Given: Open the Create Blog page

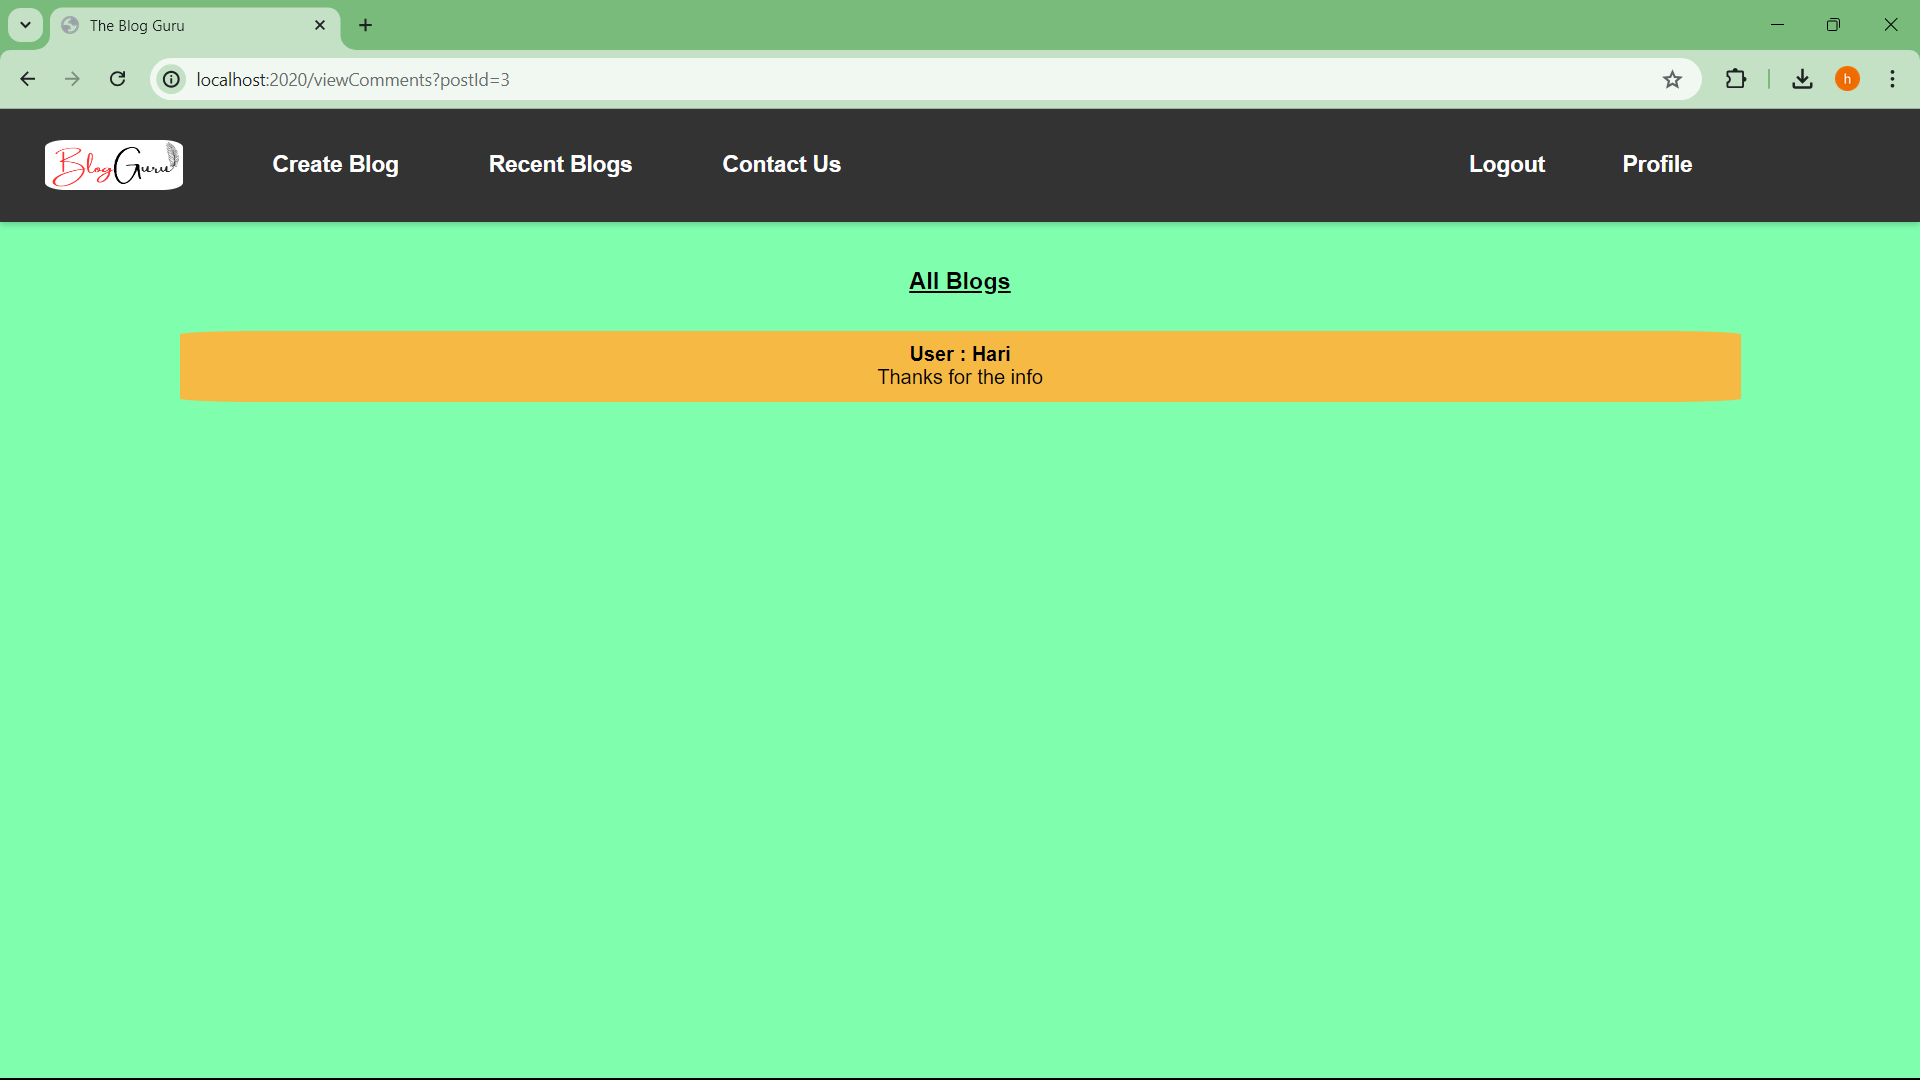Looking at the screenshot, I should (335, 164).
